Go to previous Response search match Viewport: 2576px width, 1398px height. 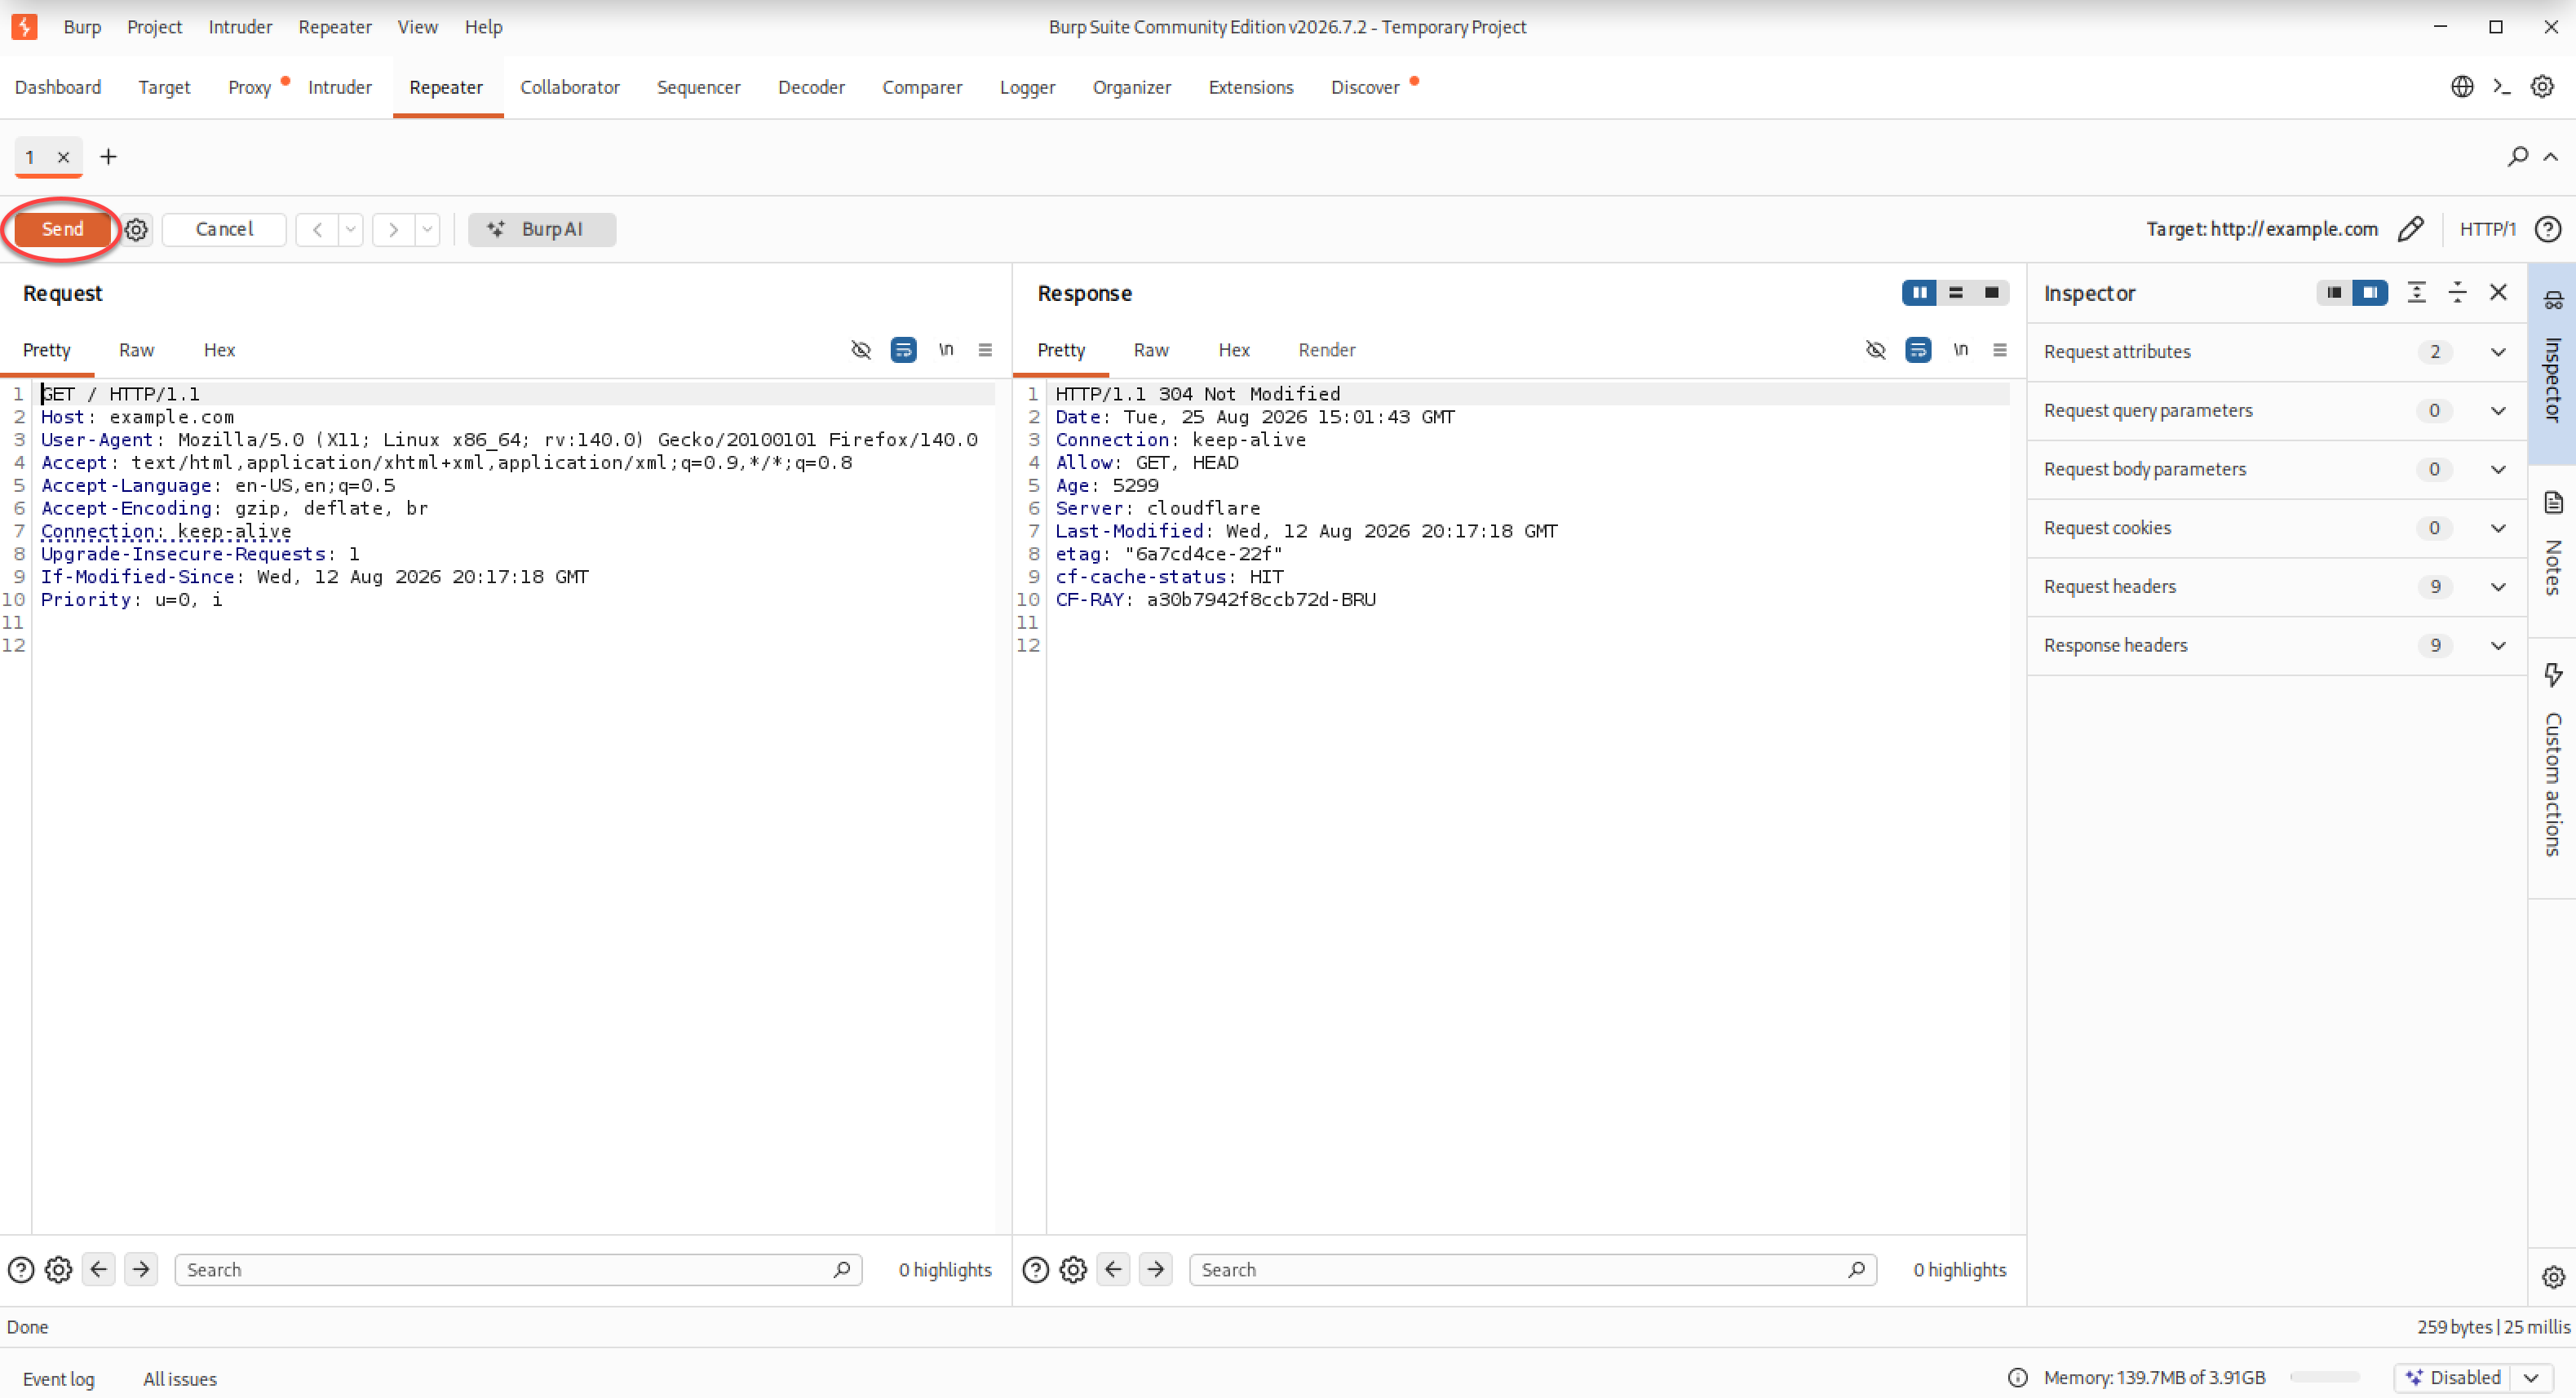point(1114,1270)
